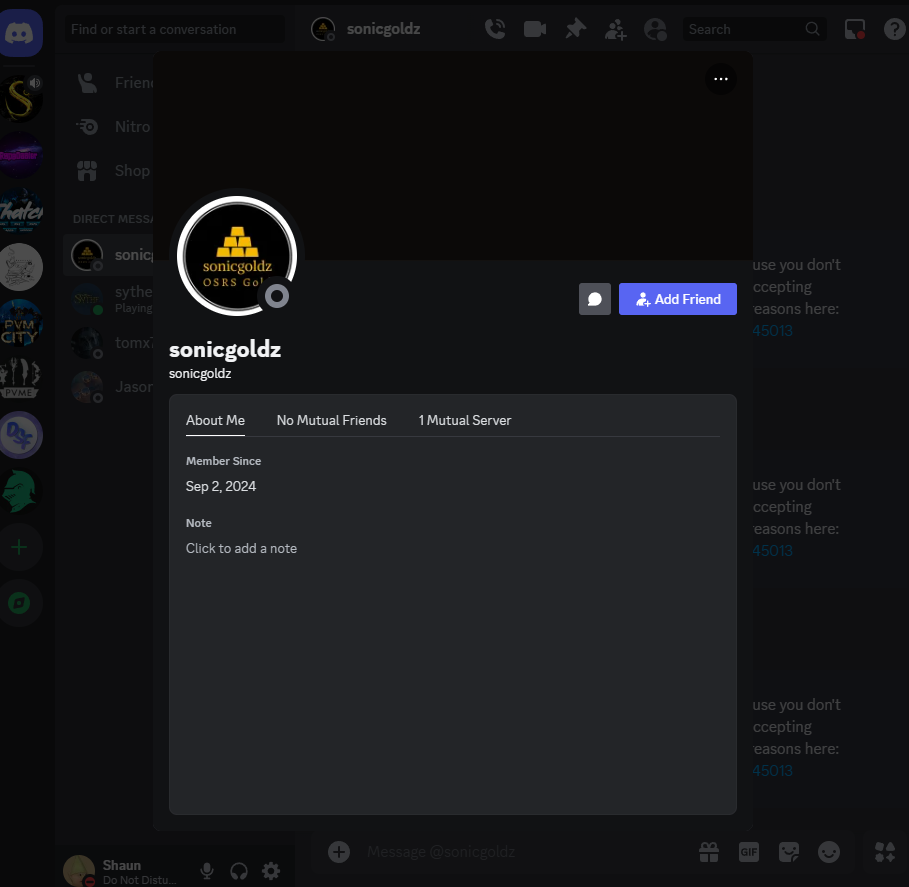Switch to About Me tab
Image resolution: width=909 pixels, height=887 pixels.
pyautogui.click(x=215, y=420)
